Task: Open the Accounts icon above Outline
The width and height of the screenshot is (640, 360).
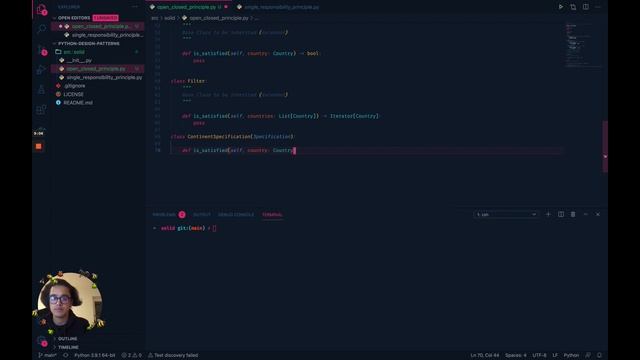Action: (42, 340)
